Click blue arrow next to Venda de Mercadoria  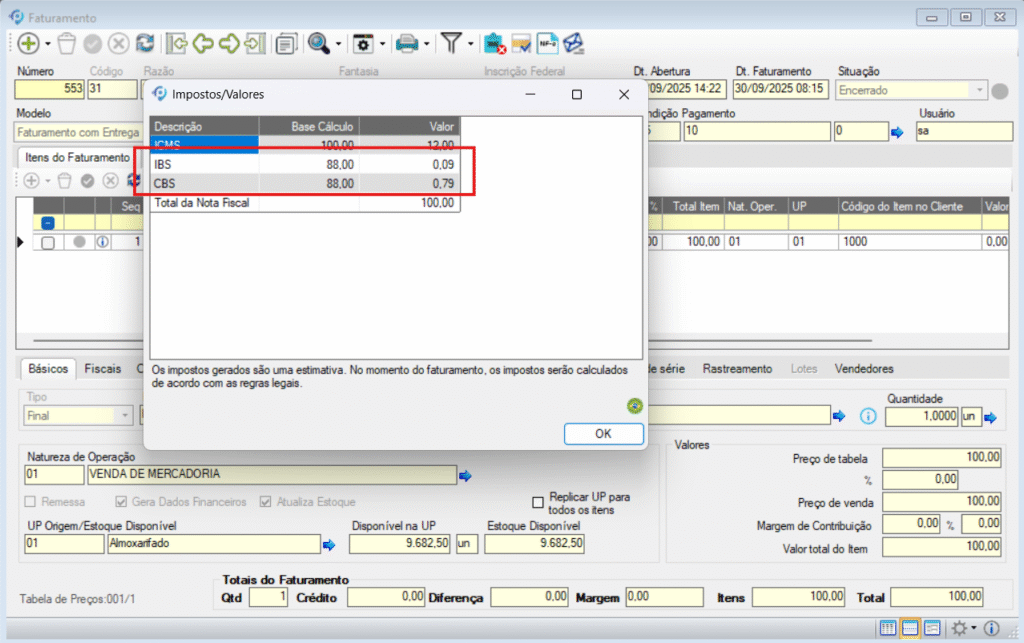(x=465, y=475)
